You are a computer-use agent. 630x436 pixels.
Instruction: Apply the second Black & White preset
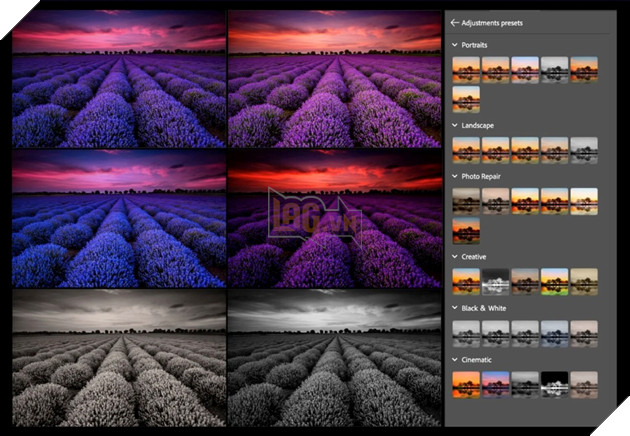coord(495,334)
